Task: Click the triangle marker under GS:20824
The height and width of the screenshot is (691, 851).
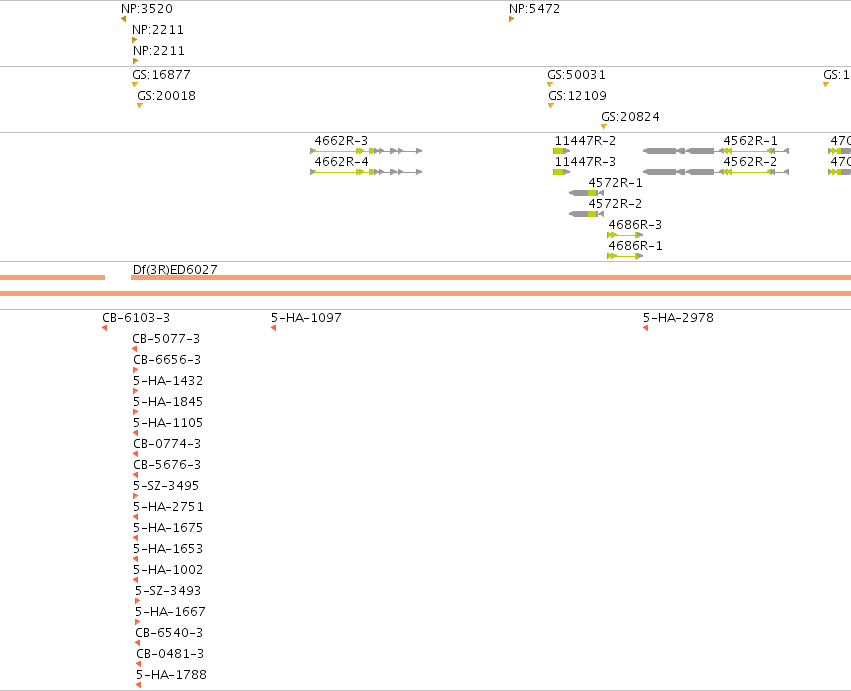Action: 604,126
